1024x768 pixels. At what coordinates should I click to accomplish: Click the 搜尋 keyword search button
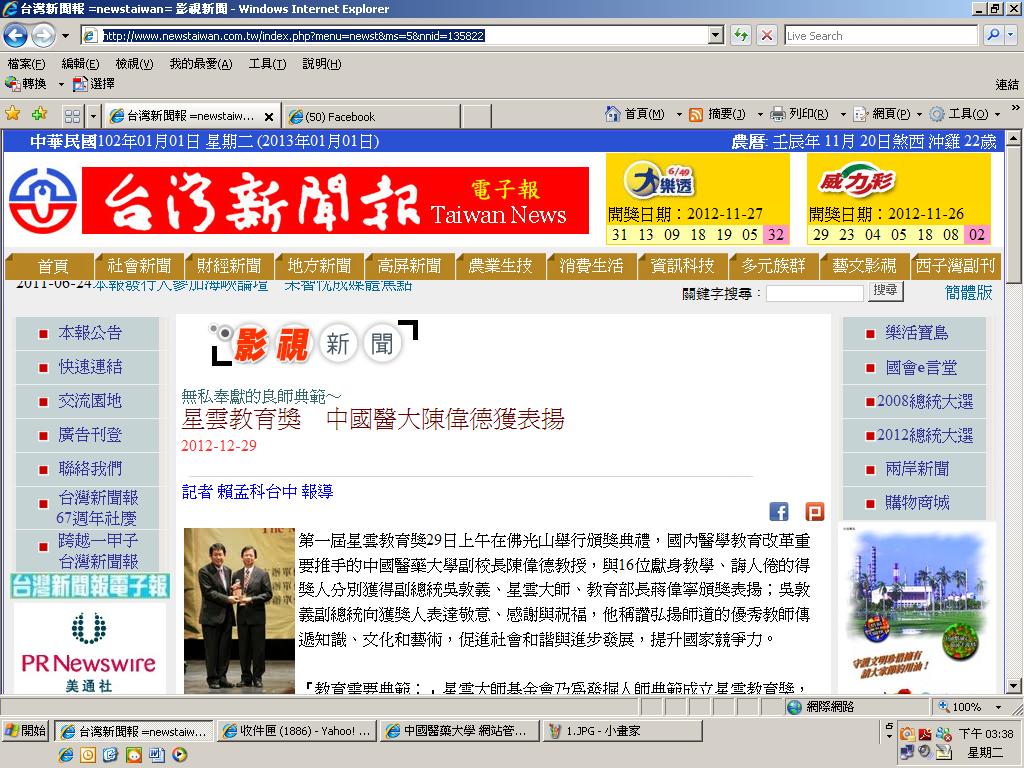click(886, 291)
